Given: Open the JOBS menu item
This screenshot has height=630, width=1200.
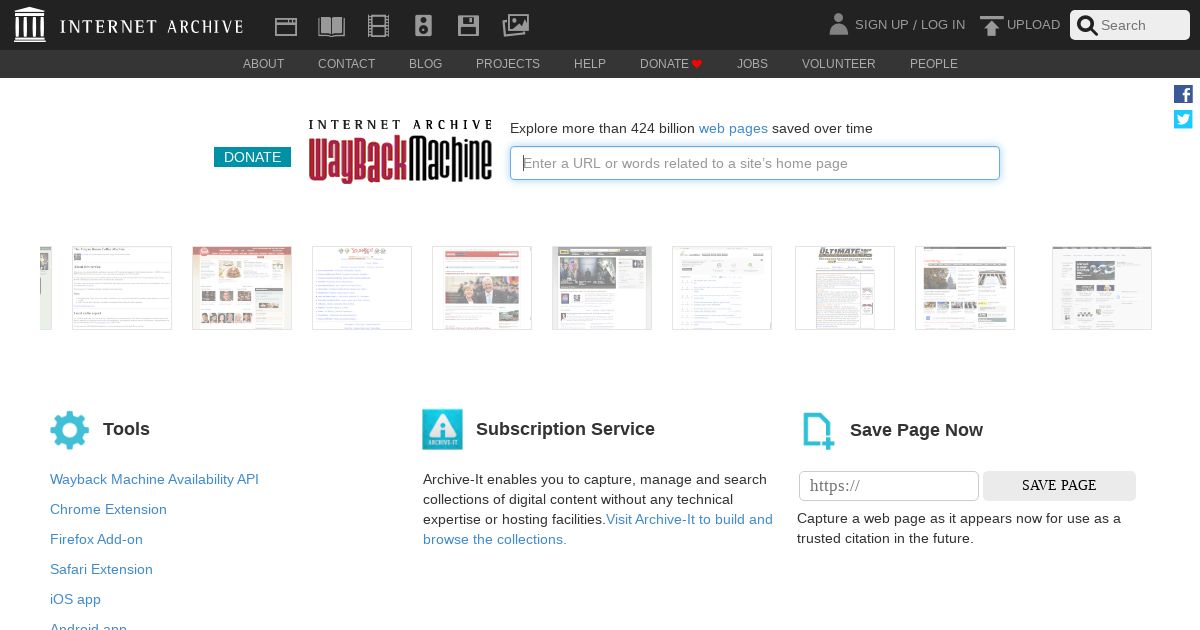Looking at the screenshot, I should click(x=752, y=64).
